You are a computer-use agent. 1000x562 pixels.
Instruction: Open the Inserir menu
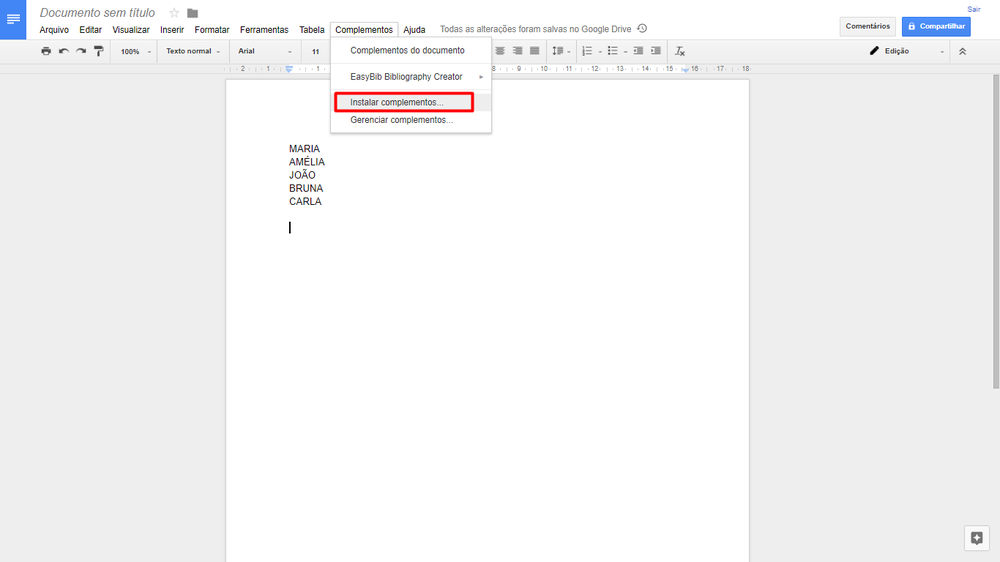(172, 30)
